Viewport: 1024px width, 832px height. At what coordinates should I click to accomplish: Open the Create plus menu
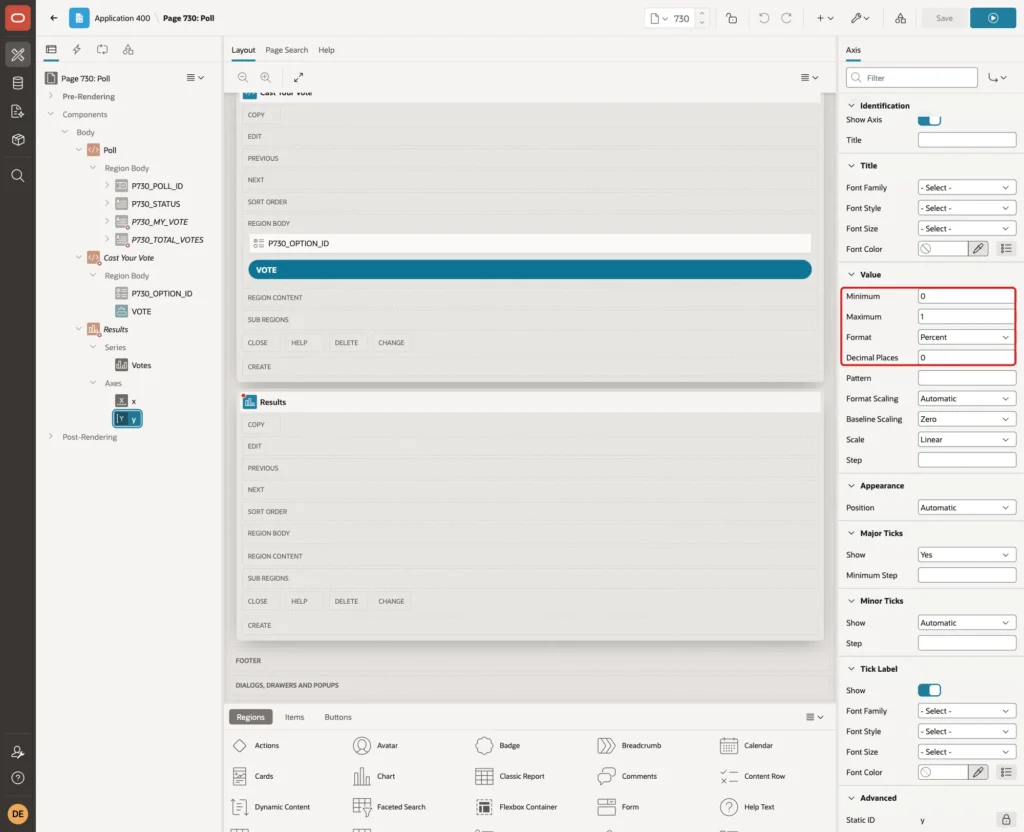click(x=825, y=18)
